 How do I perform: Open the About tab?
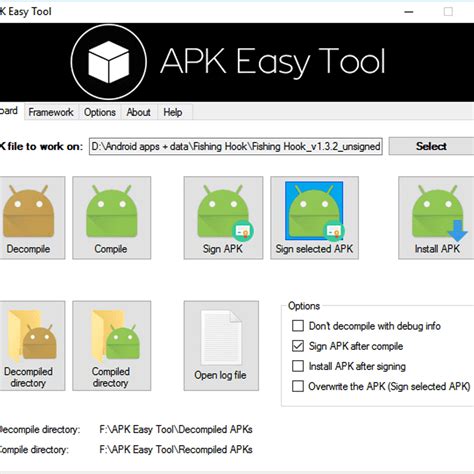pyautogui.click(x=138, y=112)
